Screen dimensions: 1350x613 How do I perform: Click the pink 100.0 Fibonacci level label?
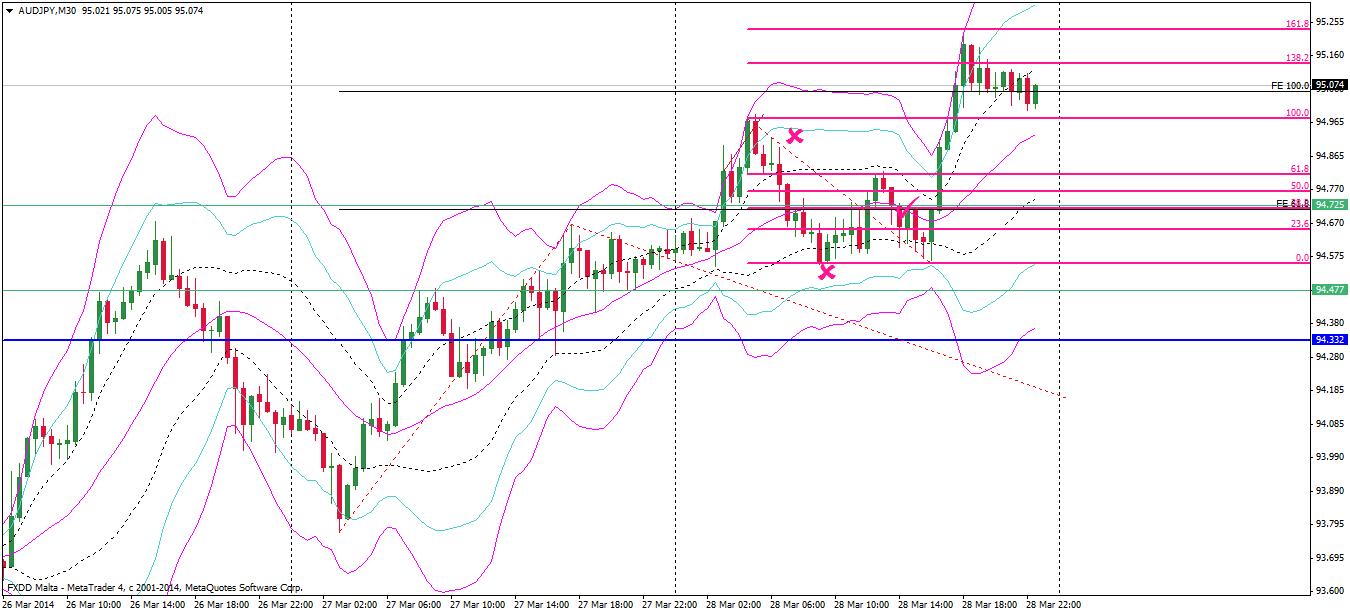[1297, 113]
